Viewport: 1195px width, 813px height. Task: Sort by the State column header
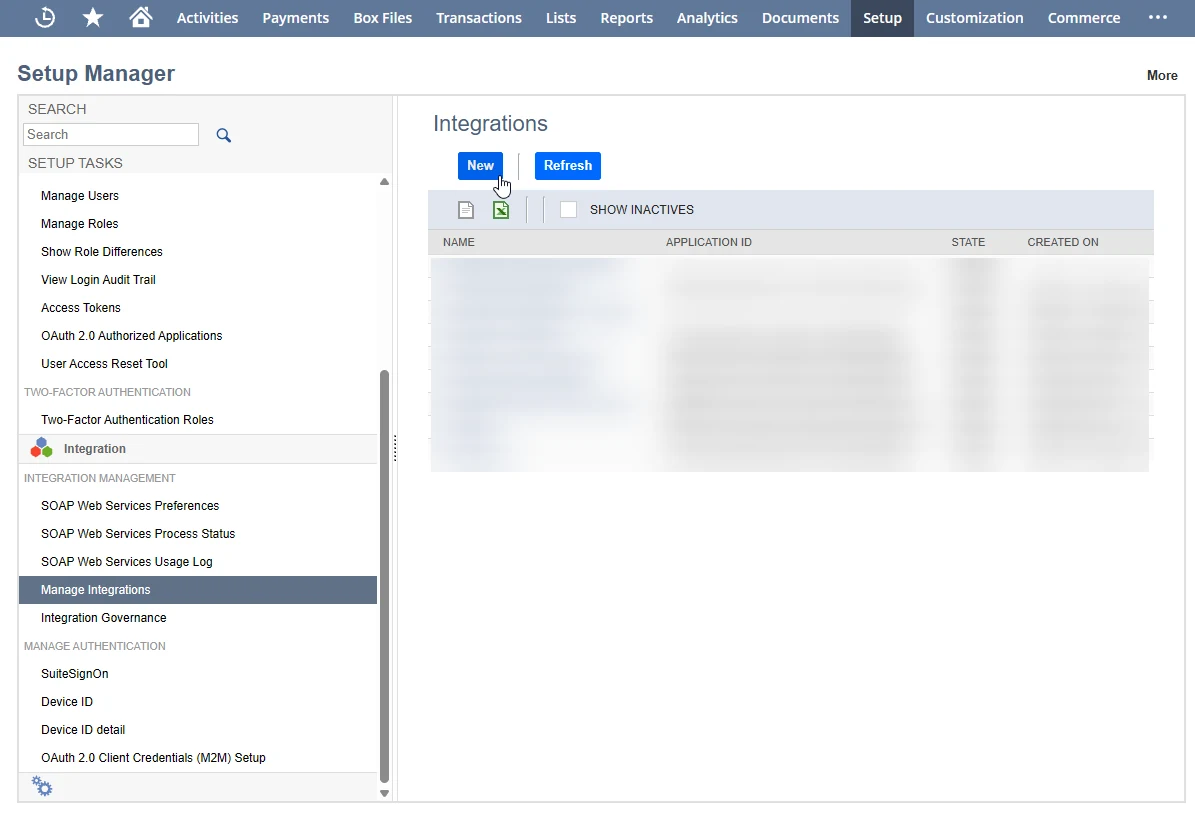(x=968, y=242)
